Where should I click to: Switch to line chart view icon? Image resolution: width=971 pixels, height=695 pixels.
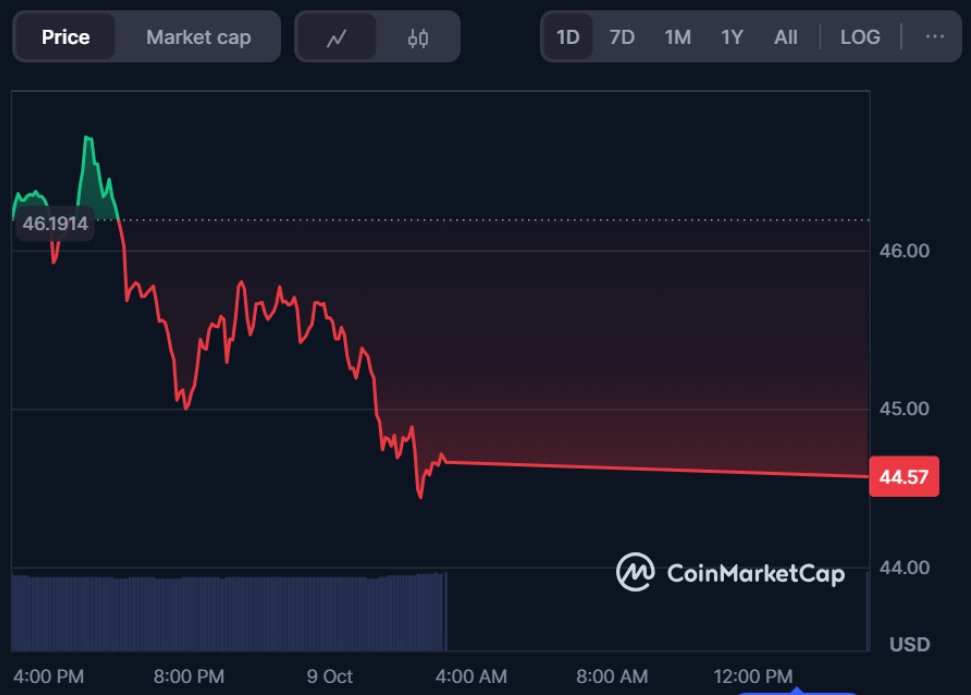pyautogui.click(x=336, y=38)
